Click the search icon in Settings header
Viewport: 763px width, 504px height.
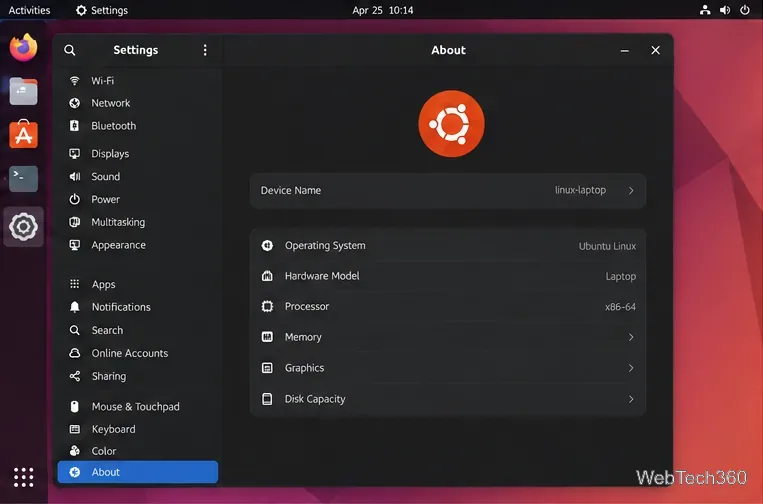tap(70, 50)
